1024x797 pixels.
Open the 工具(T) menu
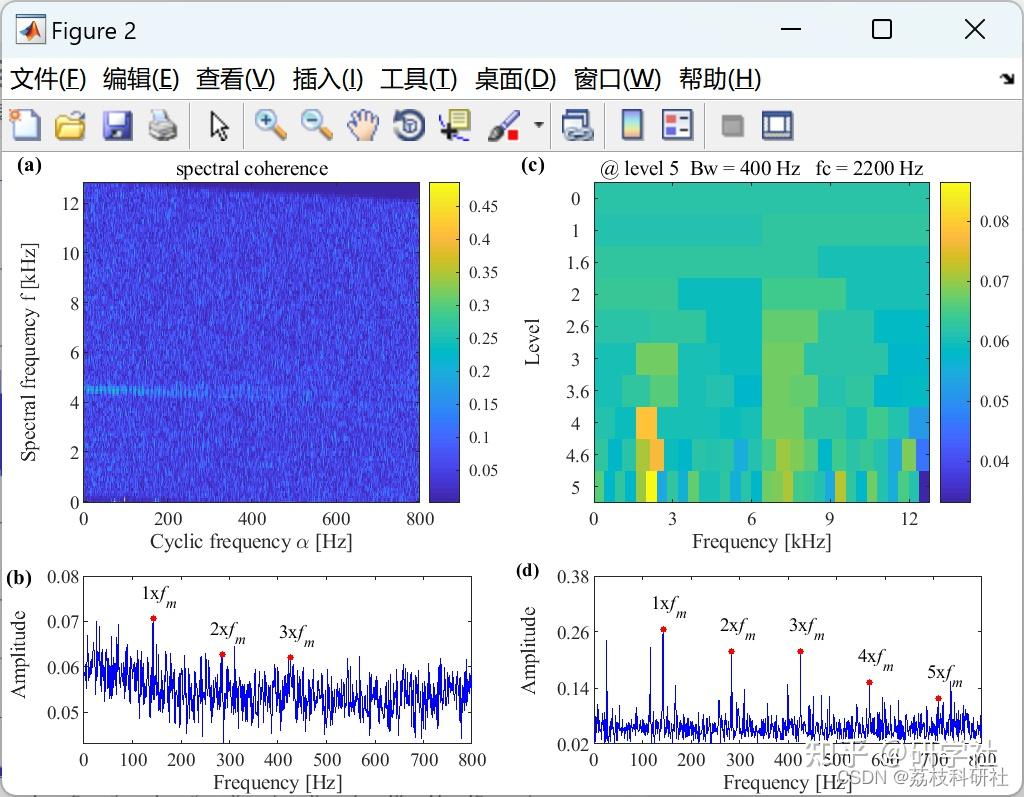(x=419, y=79)
